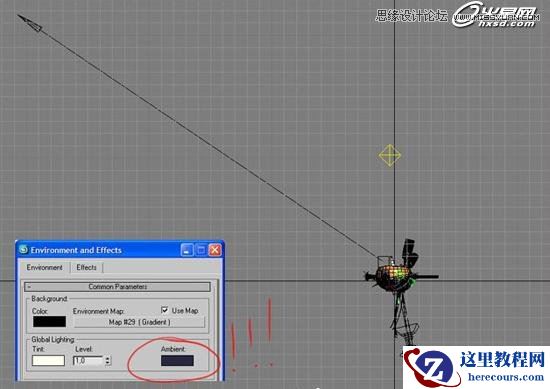Close the Environment and Effects dialog
550x389 pixels.
click(x=215, y=250)
